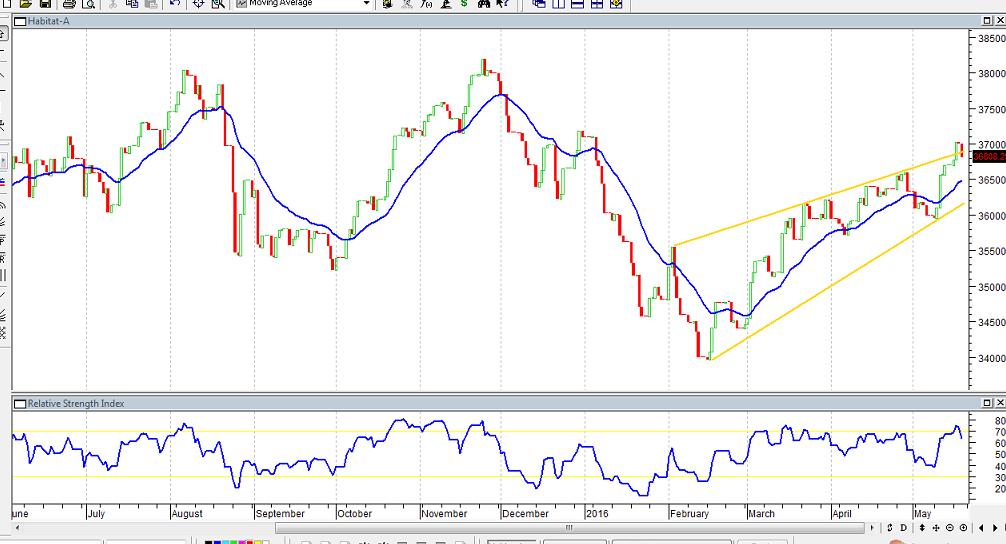
Task: Select the magnifier zoom tool in toolbar
Action: [218, 4]
